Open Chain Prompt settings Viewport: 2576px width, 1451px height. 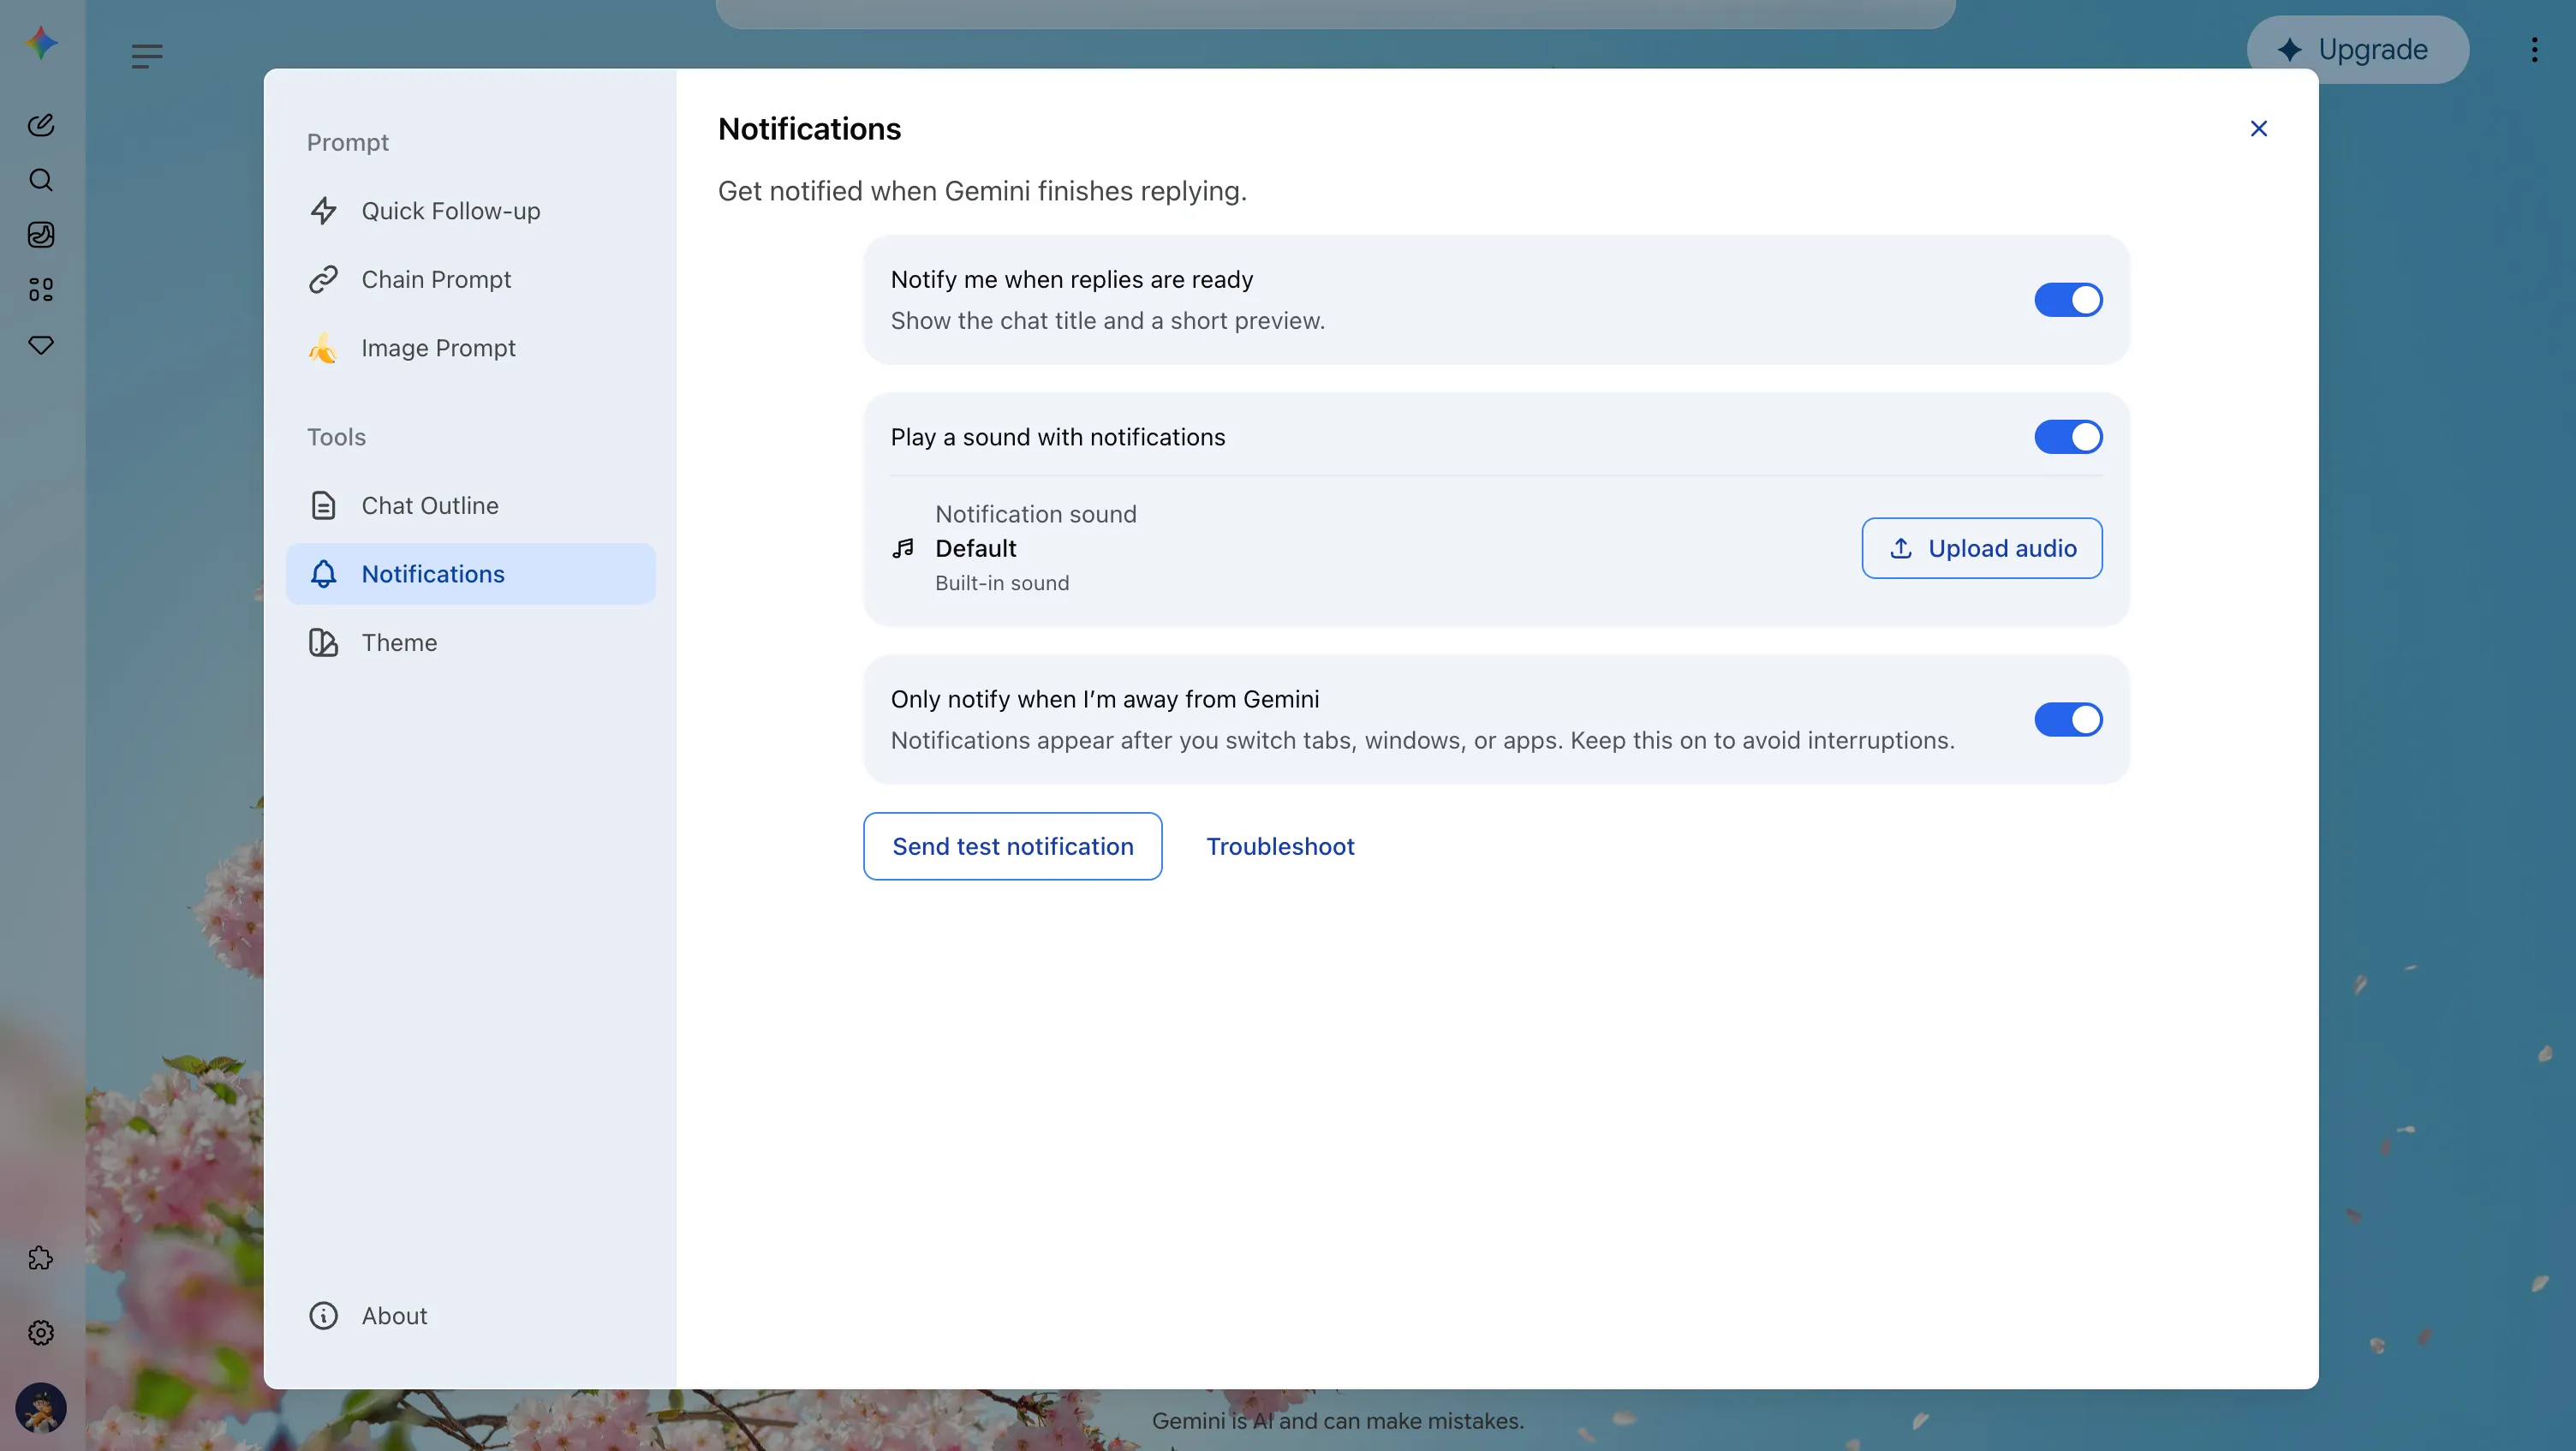click(x=471, y=280)
